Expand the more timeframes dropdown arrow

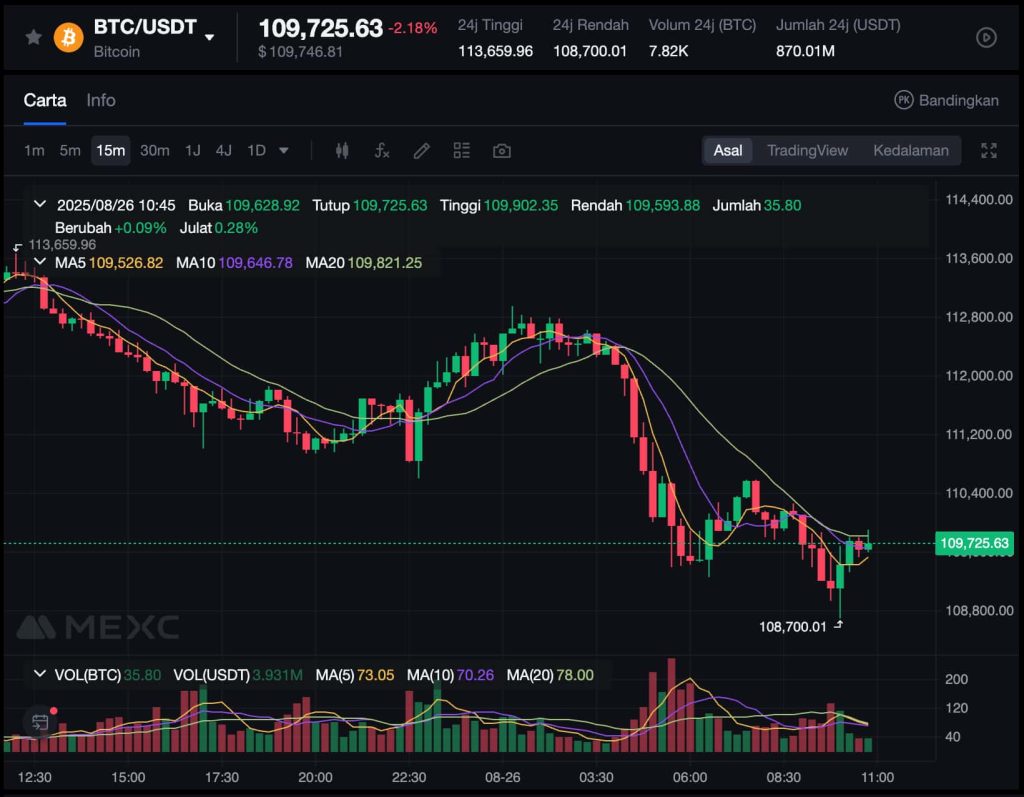point(284,151)
